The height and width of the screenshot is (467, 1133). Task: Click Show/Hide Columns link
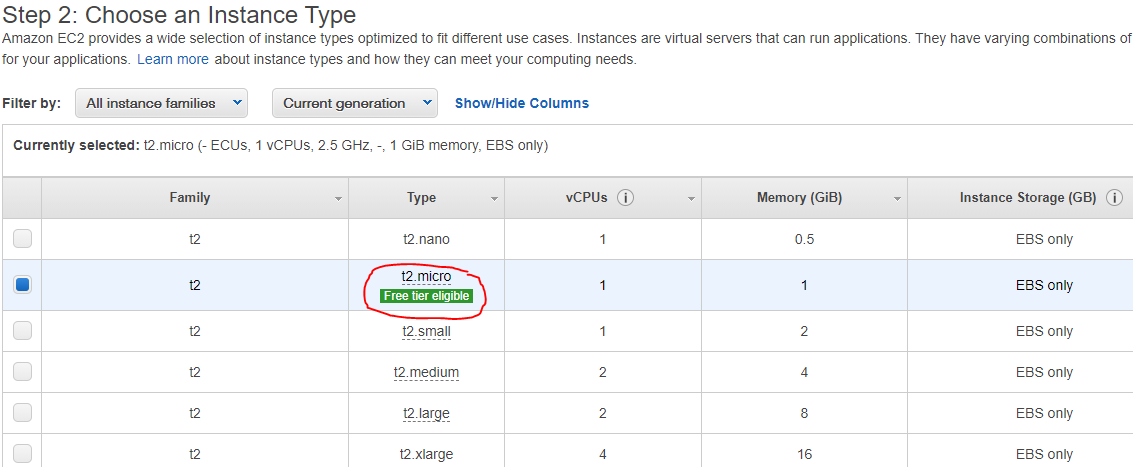522,103
